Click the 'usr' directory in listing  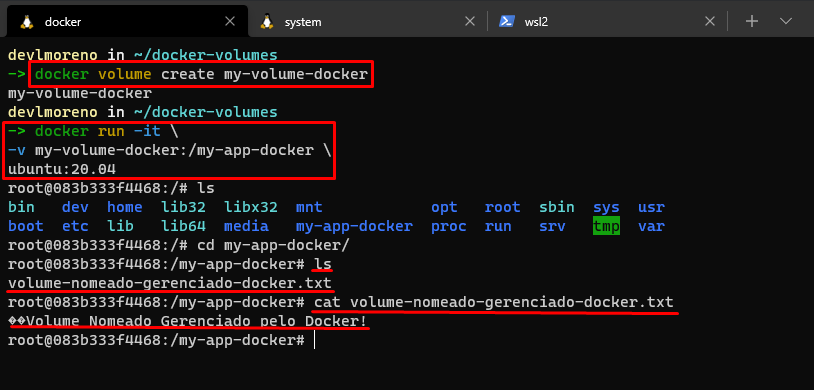[x=651, y=207]
